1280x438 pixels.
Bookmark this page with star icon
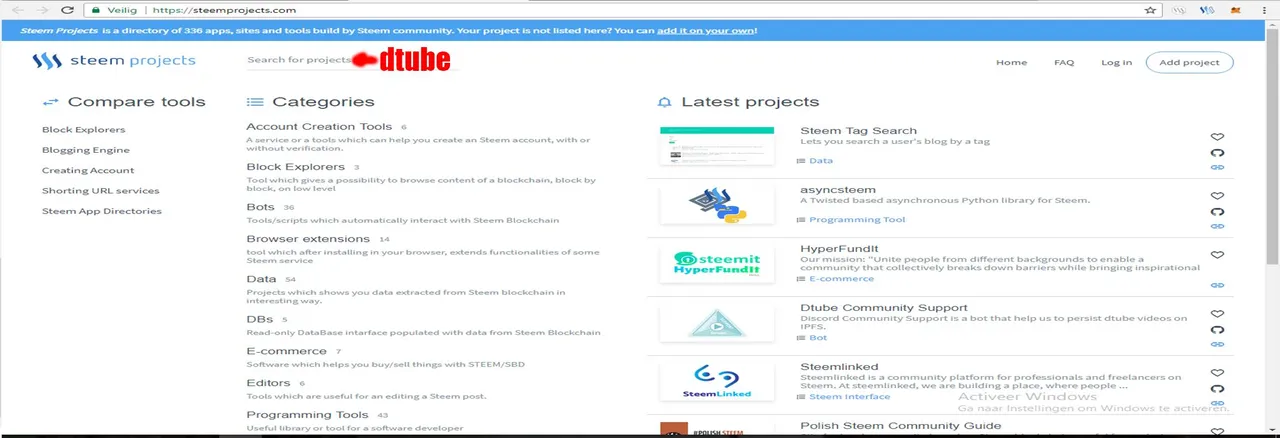click(x=1150, y=10)
